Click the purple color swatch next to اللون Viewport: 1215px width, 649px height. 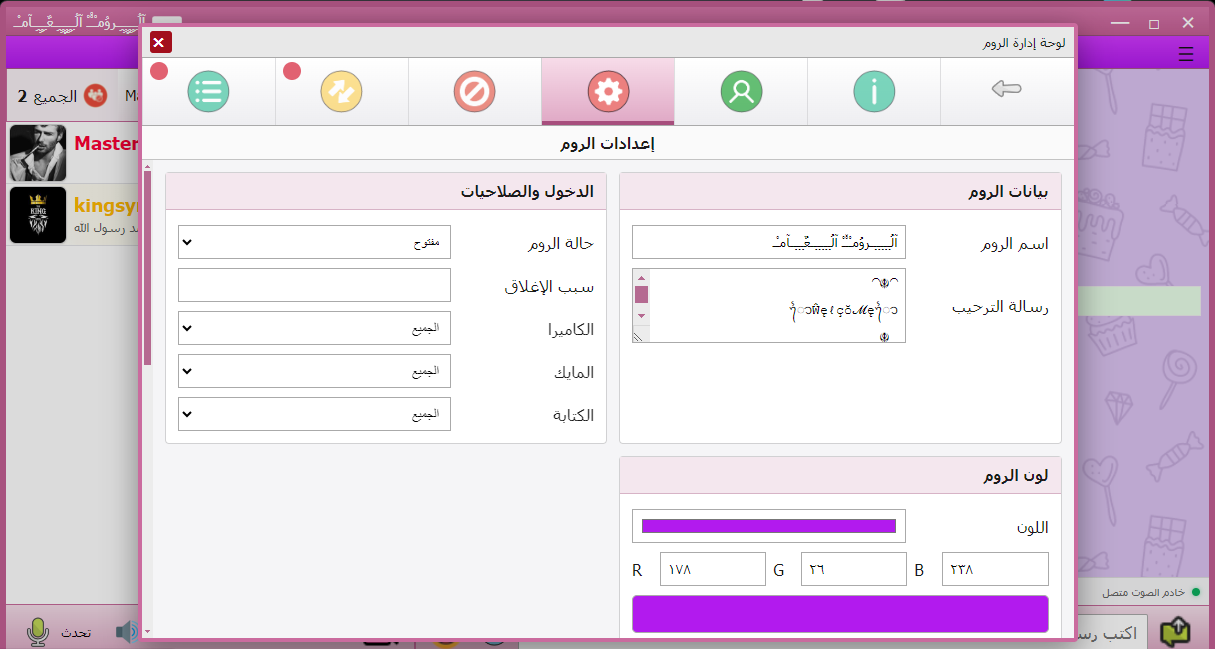coord(769,526)
